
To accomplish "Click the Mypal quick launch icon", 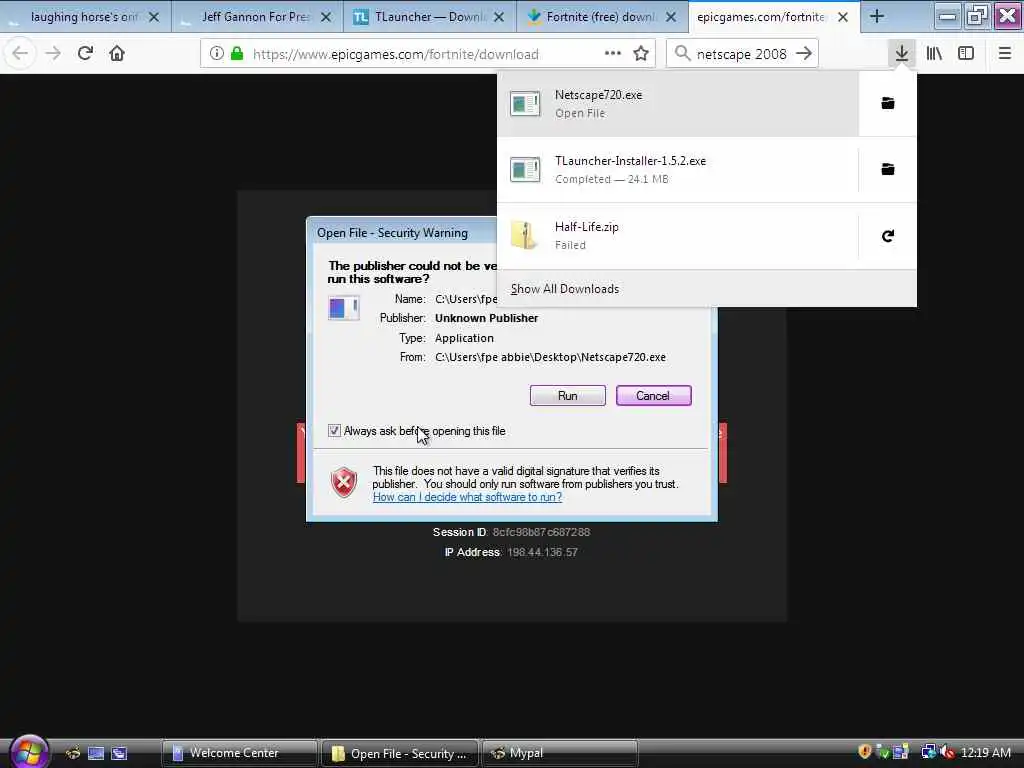I will (73, 754).
